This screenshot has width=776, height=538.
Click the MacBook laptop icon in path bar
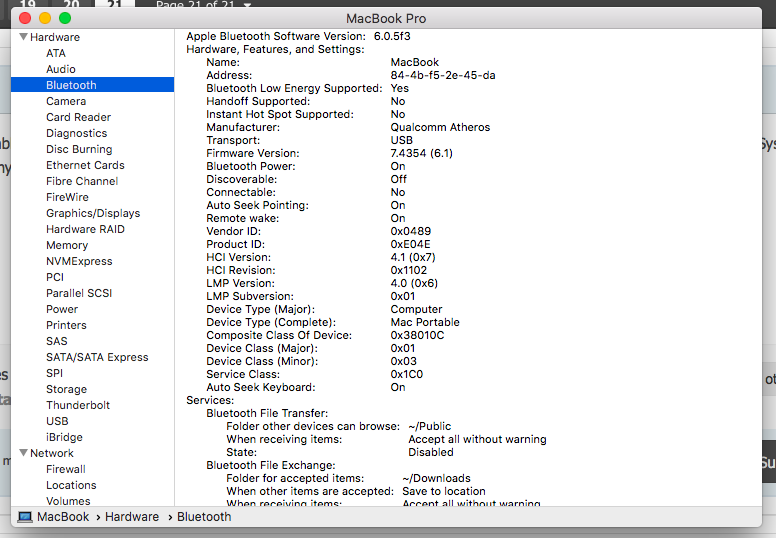coord(25,517)
